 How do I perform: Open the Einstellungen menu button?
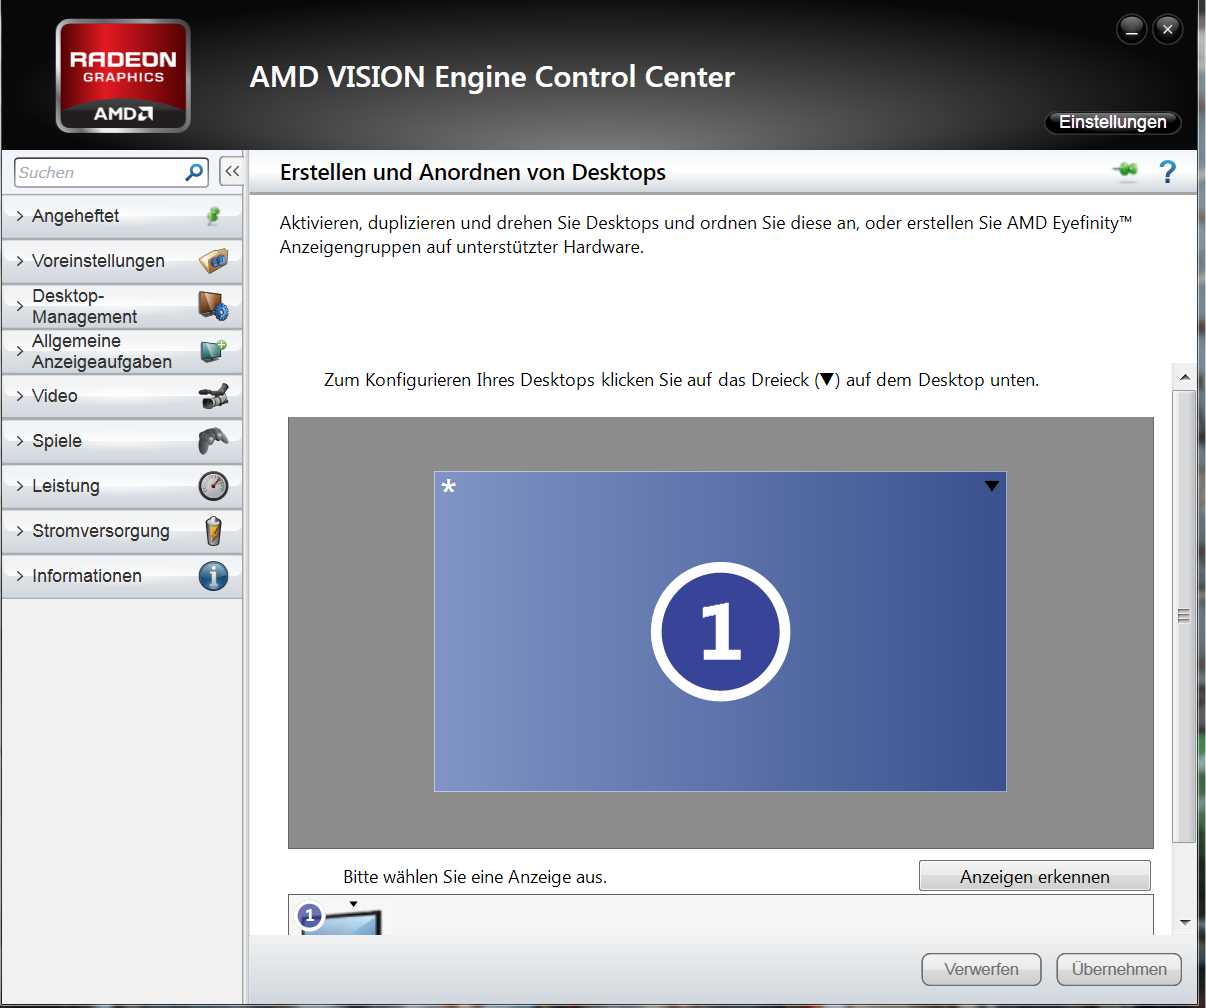pyautogui.click(x=1113, y=122)
